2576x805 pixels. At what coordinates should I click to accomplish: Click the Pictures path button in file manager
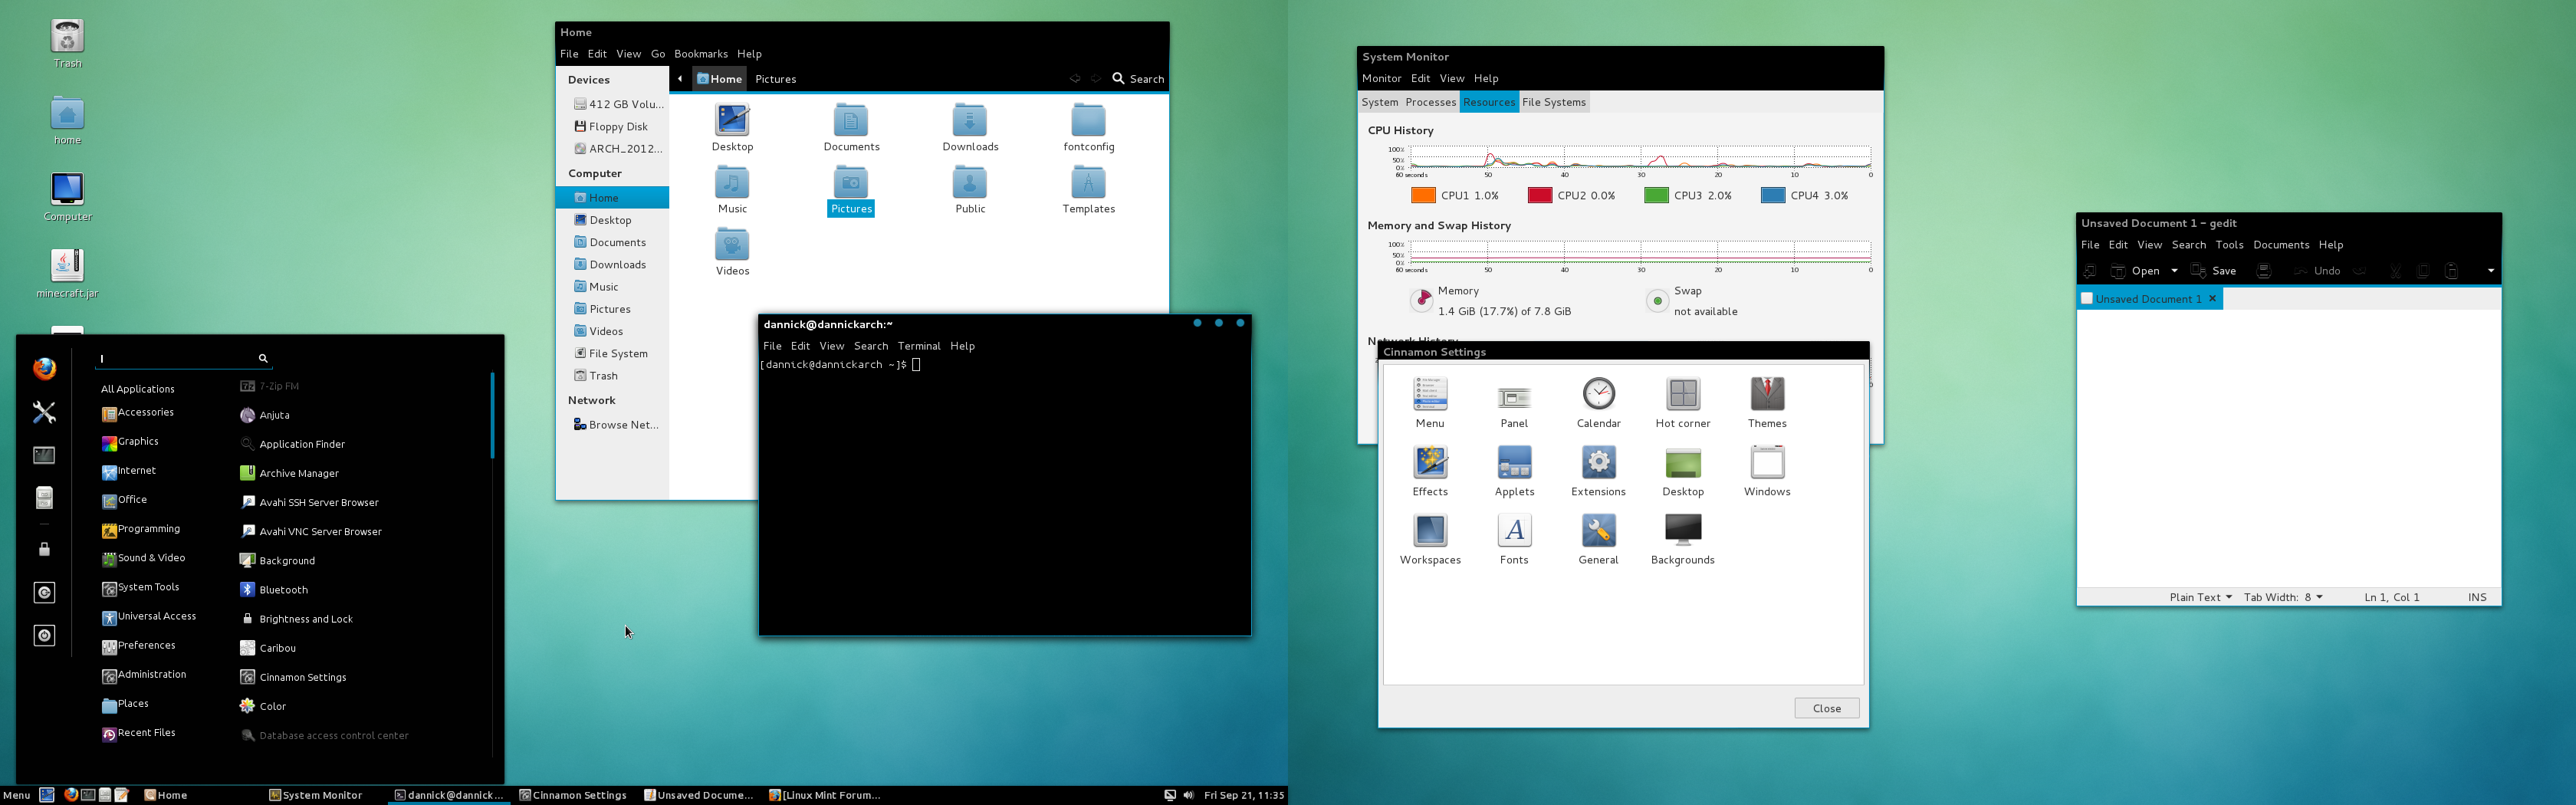pos(775,79)
